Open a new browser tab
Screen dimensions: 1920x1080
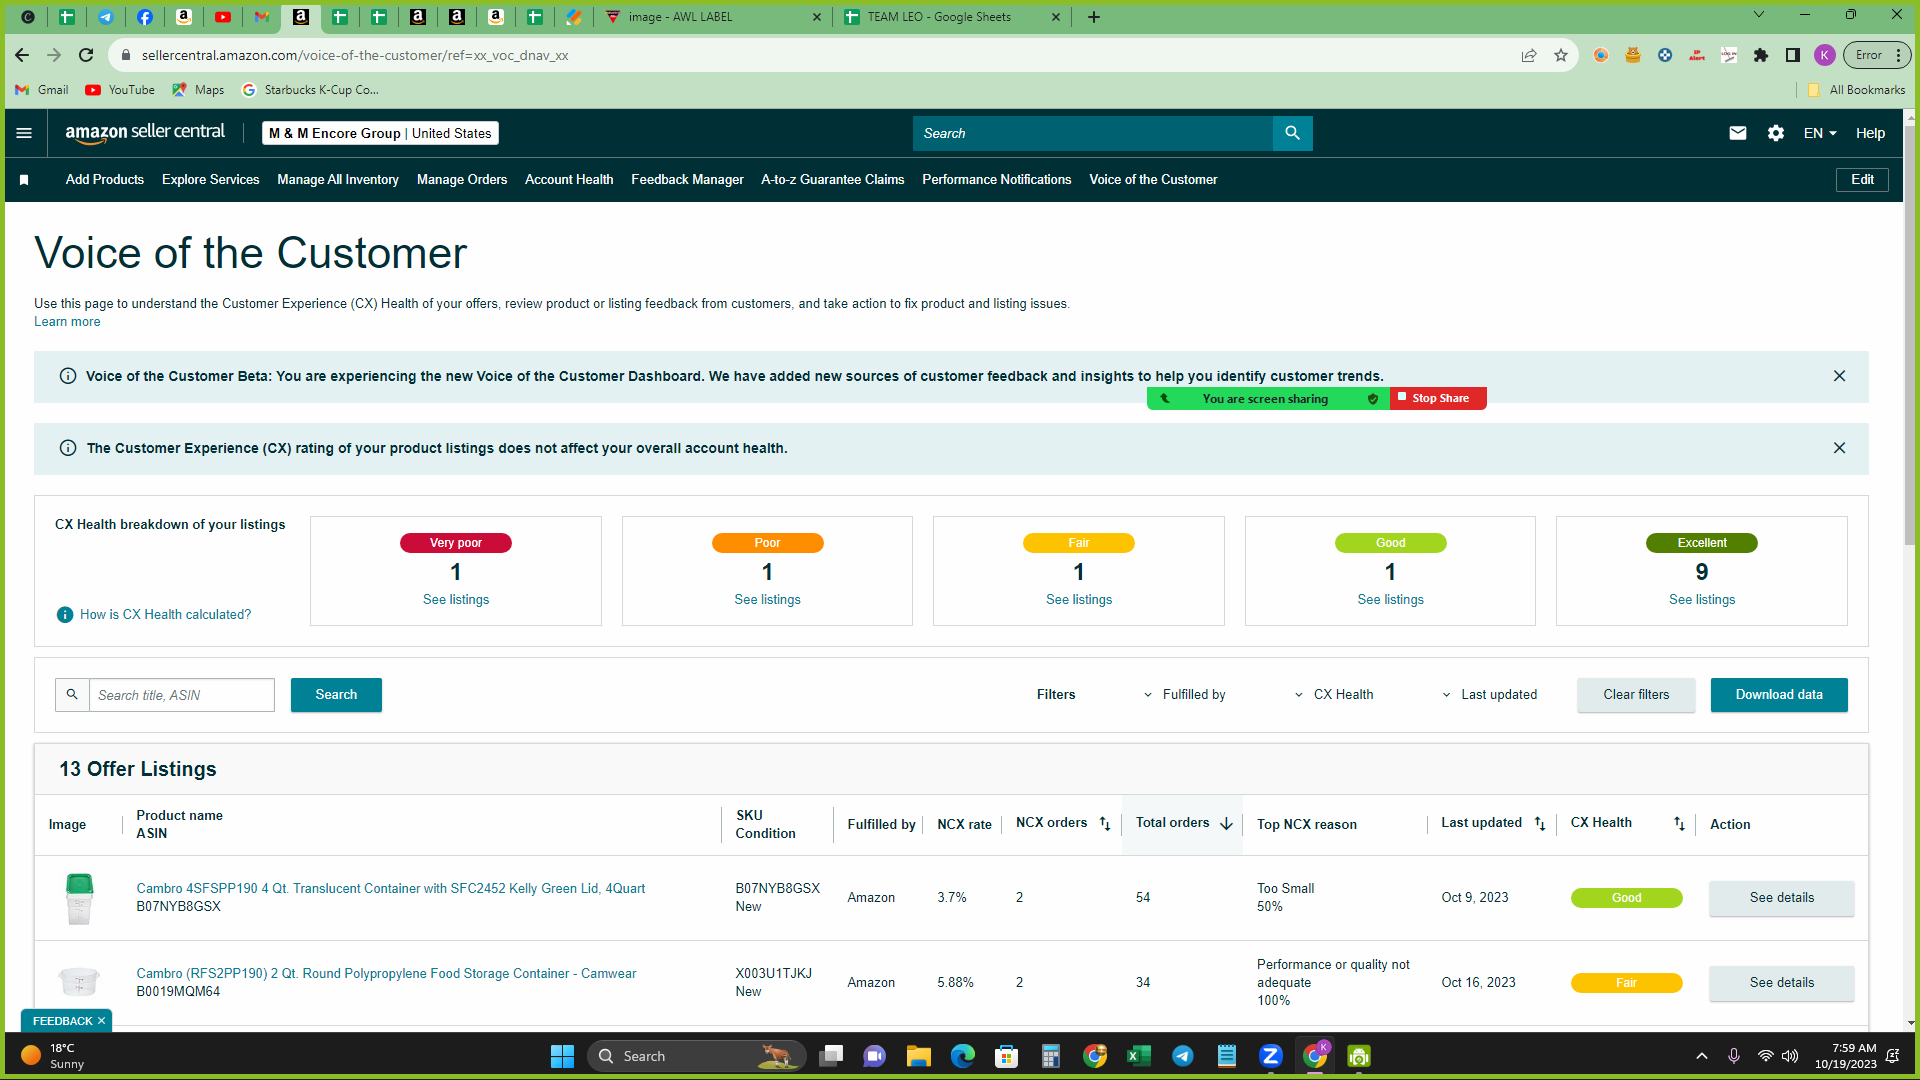pyautogui.click(x=1094, y=17)
